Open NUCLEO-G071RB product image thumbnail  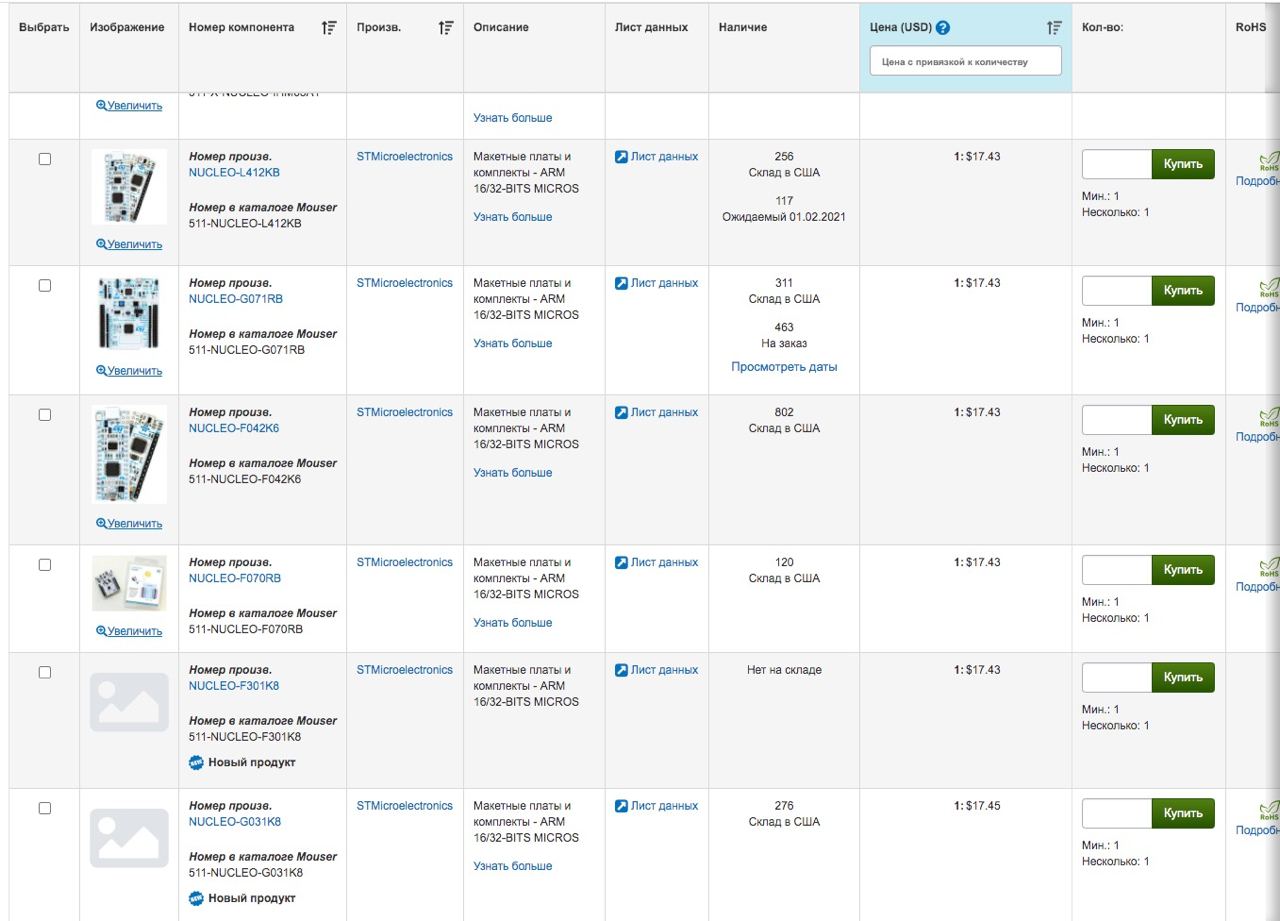click(129, 314)
